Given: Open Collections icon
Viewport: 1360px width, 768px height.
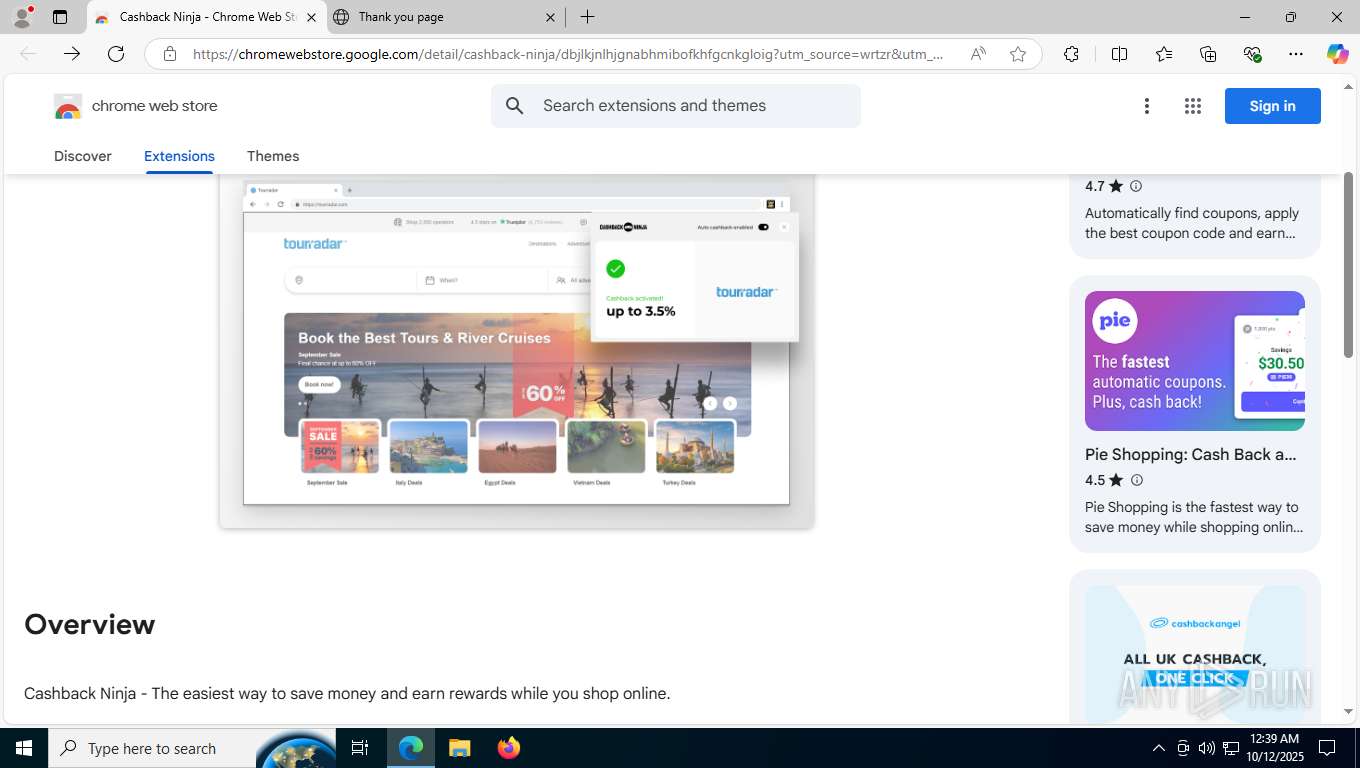Looking at the screenshot, I should (1208, 54).
